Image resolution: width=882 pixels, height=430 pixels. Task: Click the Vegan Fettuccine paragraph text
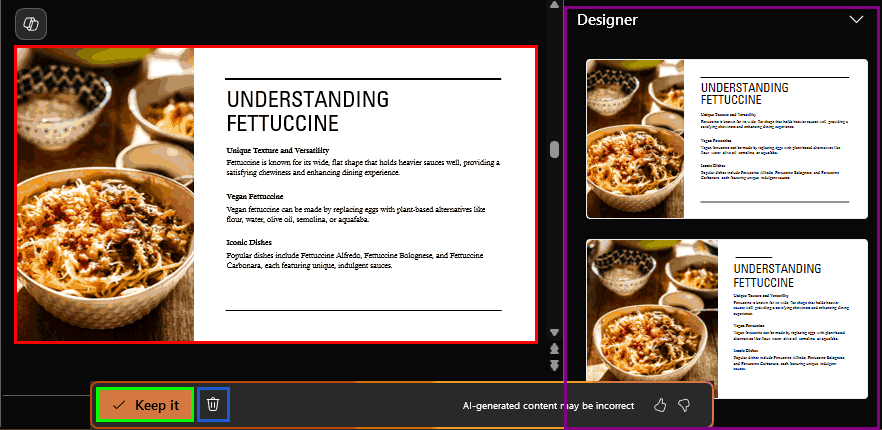[355, 215]
